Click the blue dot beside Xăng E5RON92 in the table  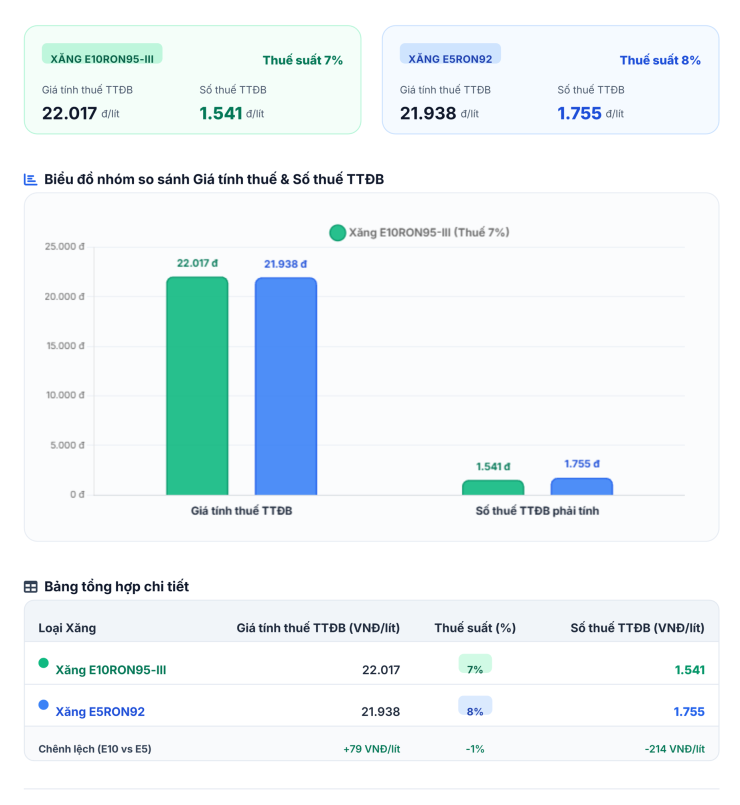[x=44, y=705]
